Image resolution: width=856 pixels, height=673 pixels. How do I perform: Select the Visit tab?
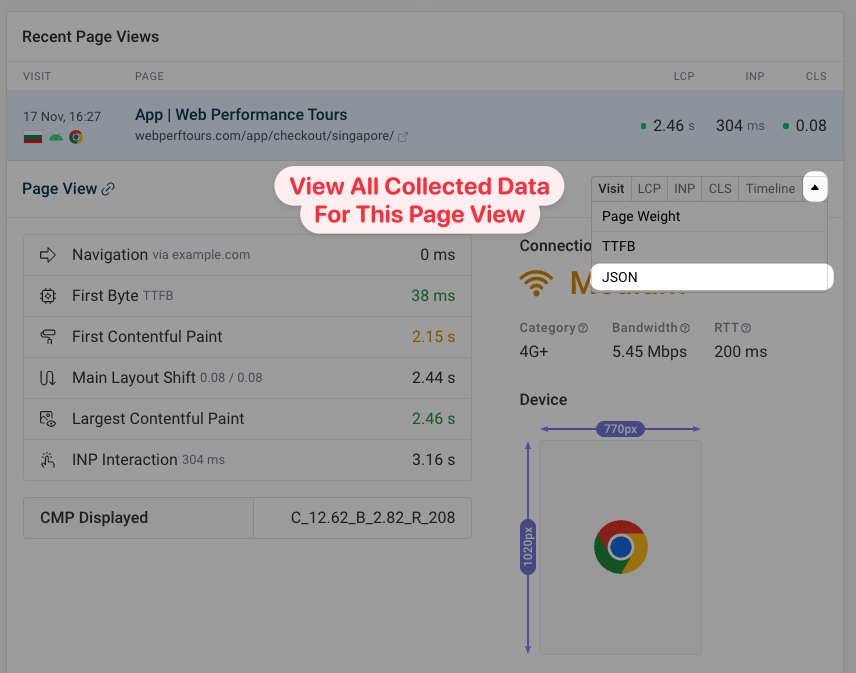[611, 188]
